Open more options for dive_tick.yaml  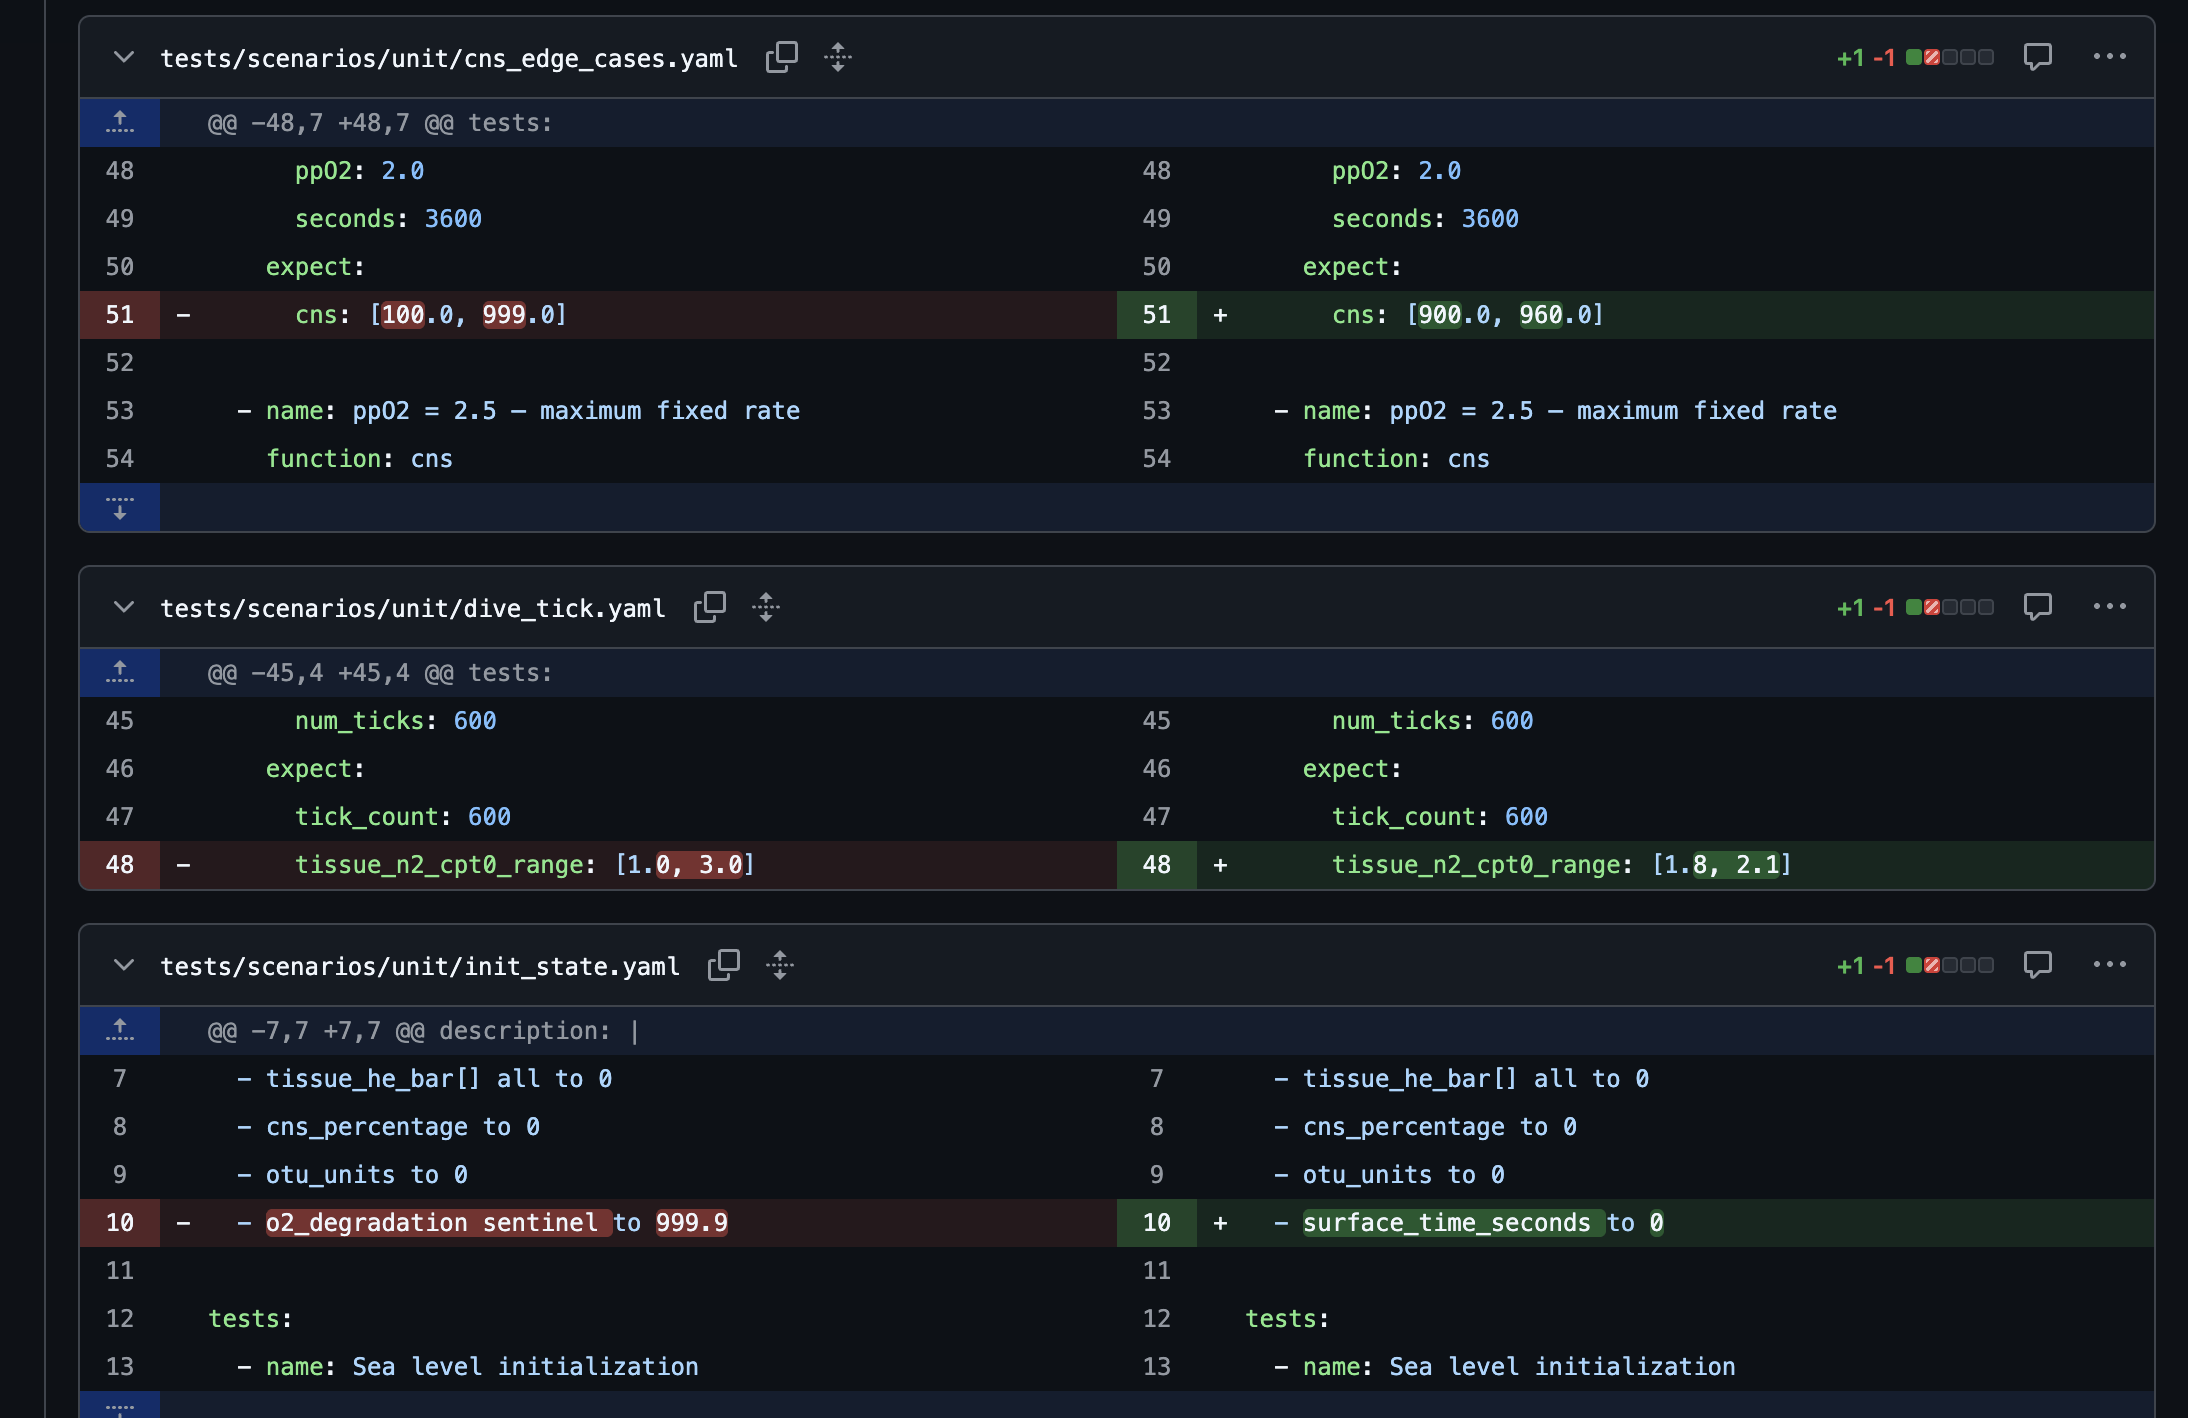click(2109, 607)
